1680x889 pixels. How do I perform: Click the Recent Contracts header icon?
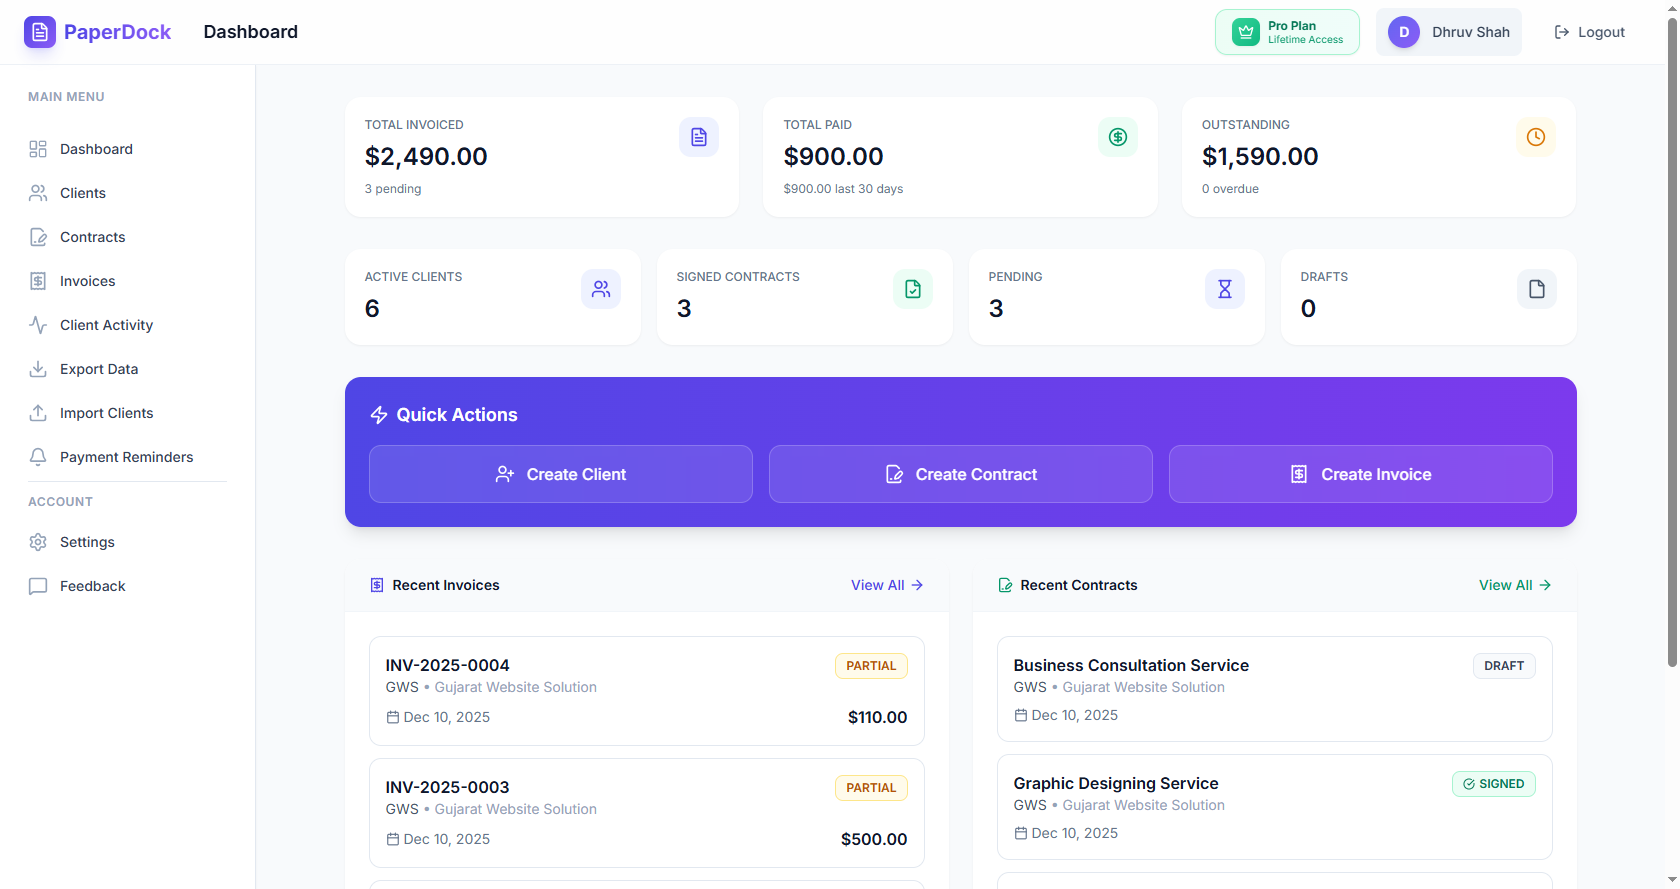[x=1005, y=585]
